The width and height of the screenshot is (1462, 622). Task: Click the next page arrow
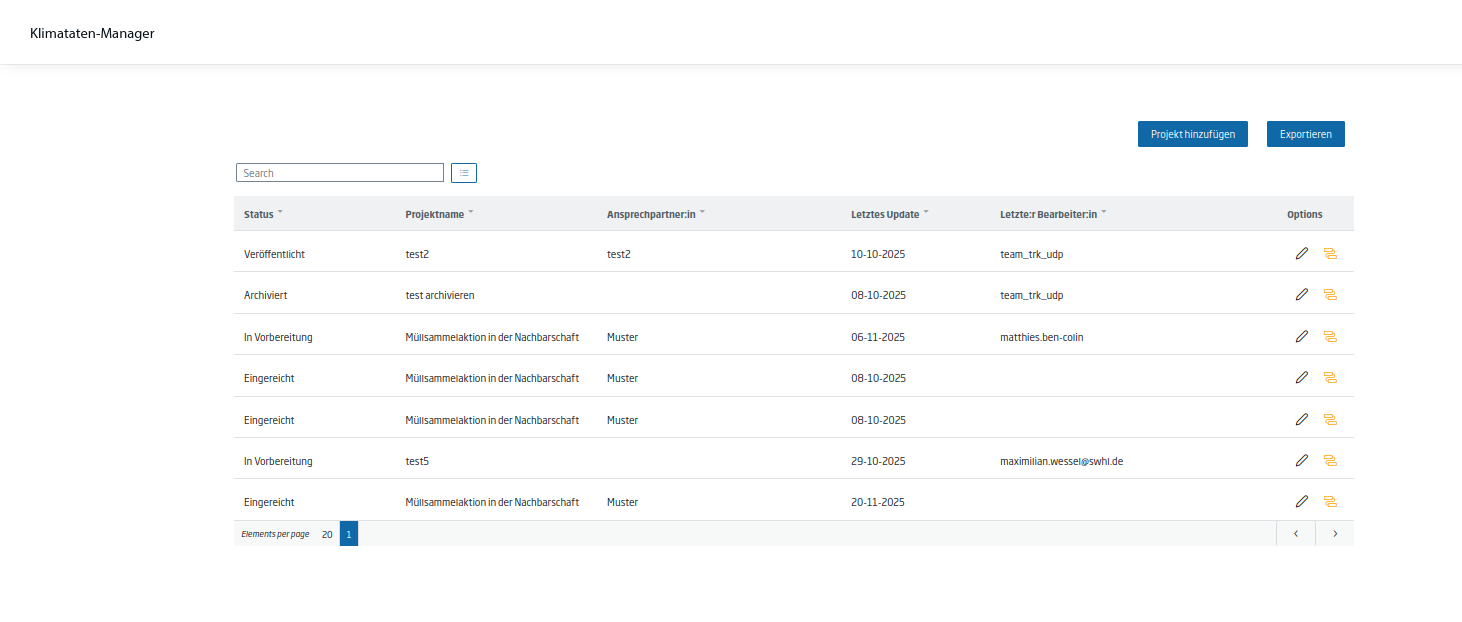pos(1334,533)
